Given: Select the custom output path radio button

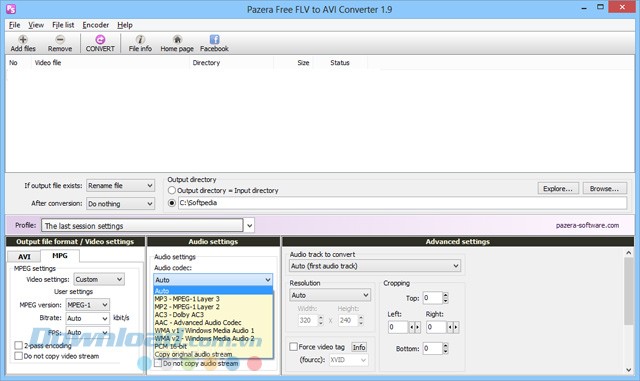Looking at the screenshot, I should point(172,203).
